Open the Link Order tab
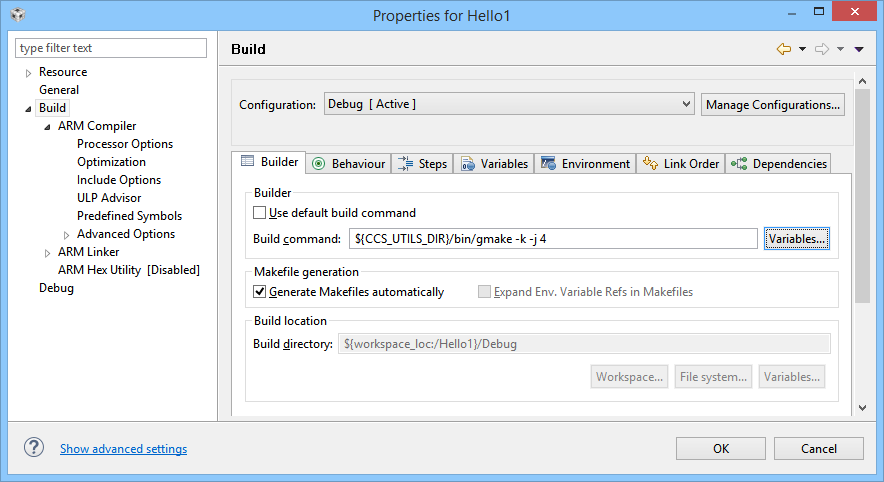884x482 pixels. (681, 163)
